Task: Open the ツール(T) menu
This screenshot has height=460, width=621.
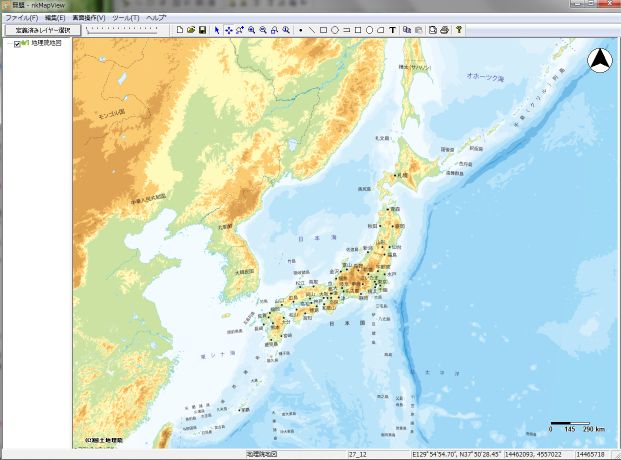Action: pyautogui.click(x=125, y=18)
